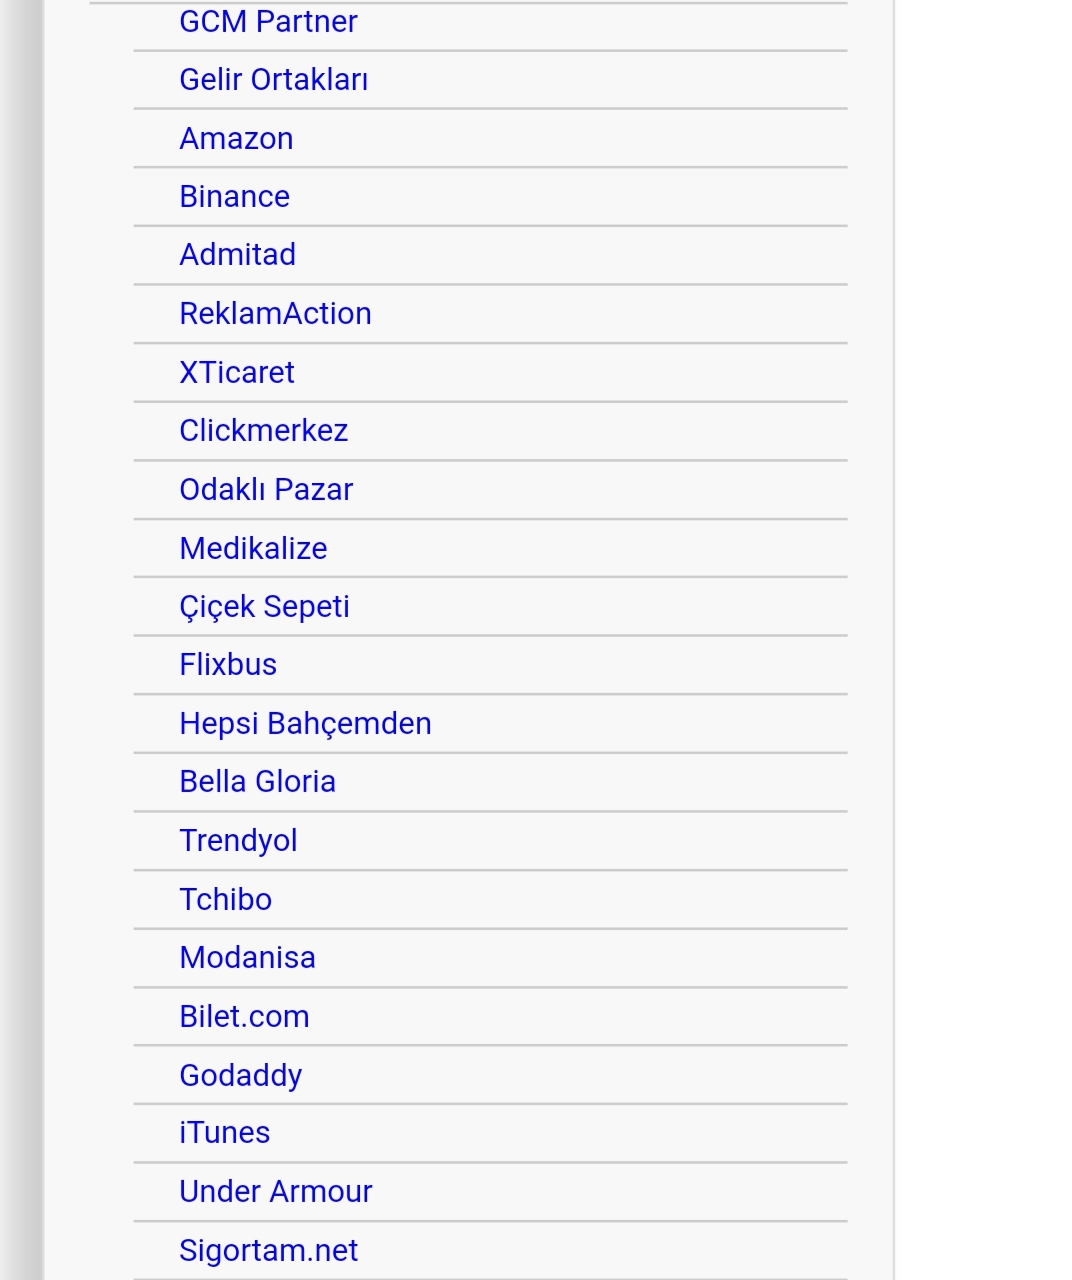Select the Modanisa link

tap(247, 958)
